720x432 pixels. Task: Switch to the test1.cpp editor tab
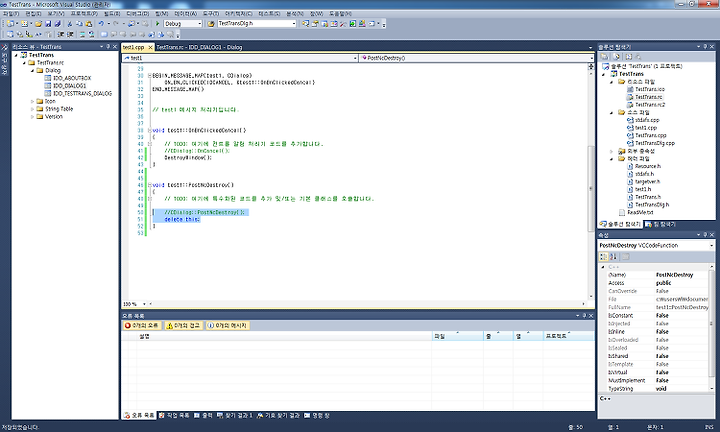click(134, 47)
